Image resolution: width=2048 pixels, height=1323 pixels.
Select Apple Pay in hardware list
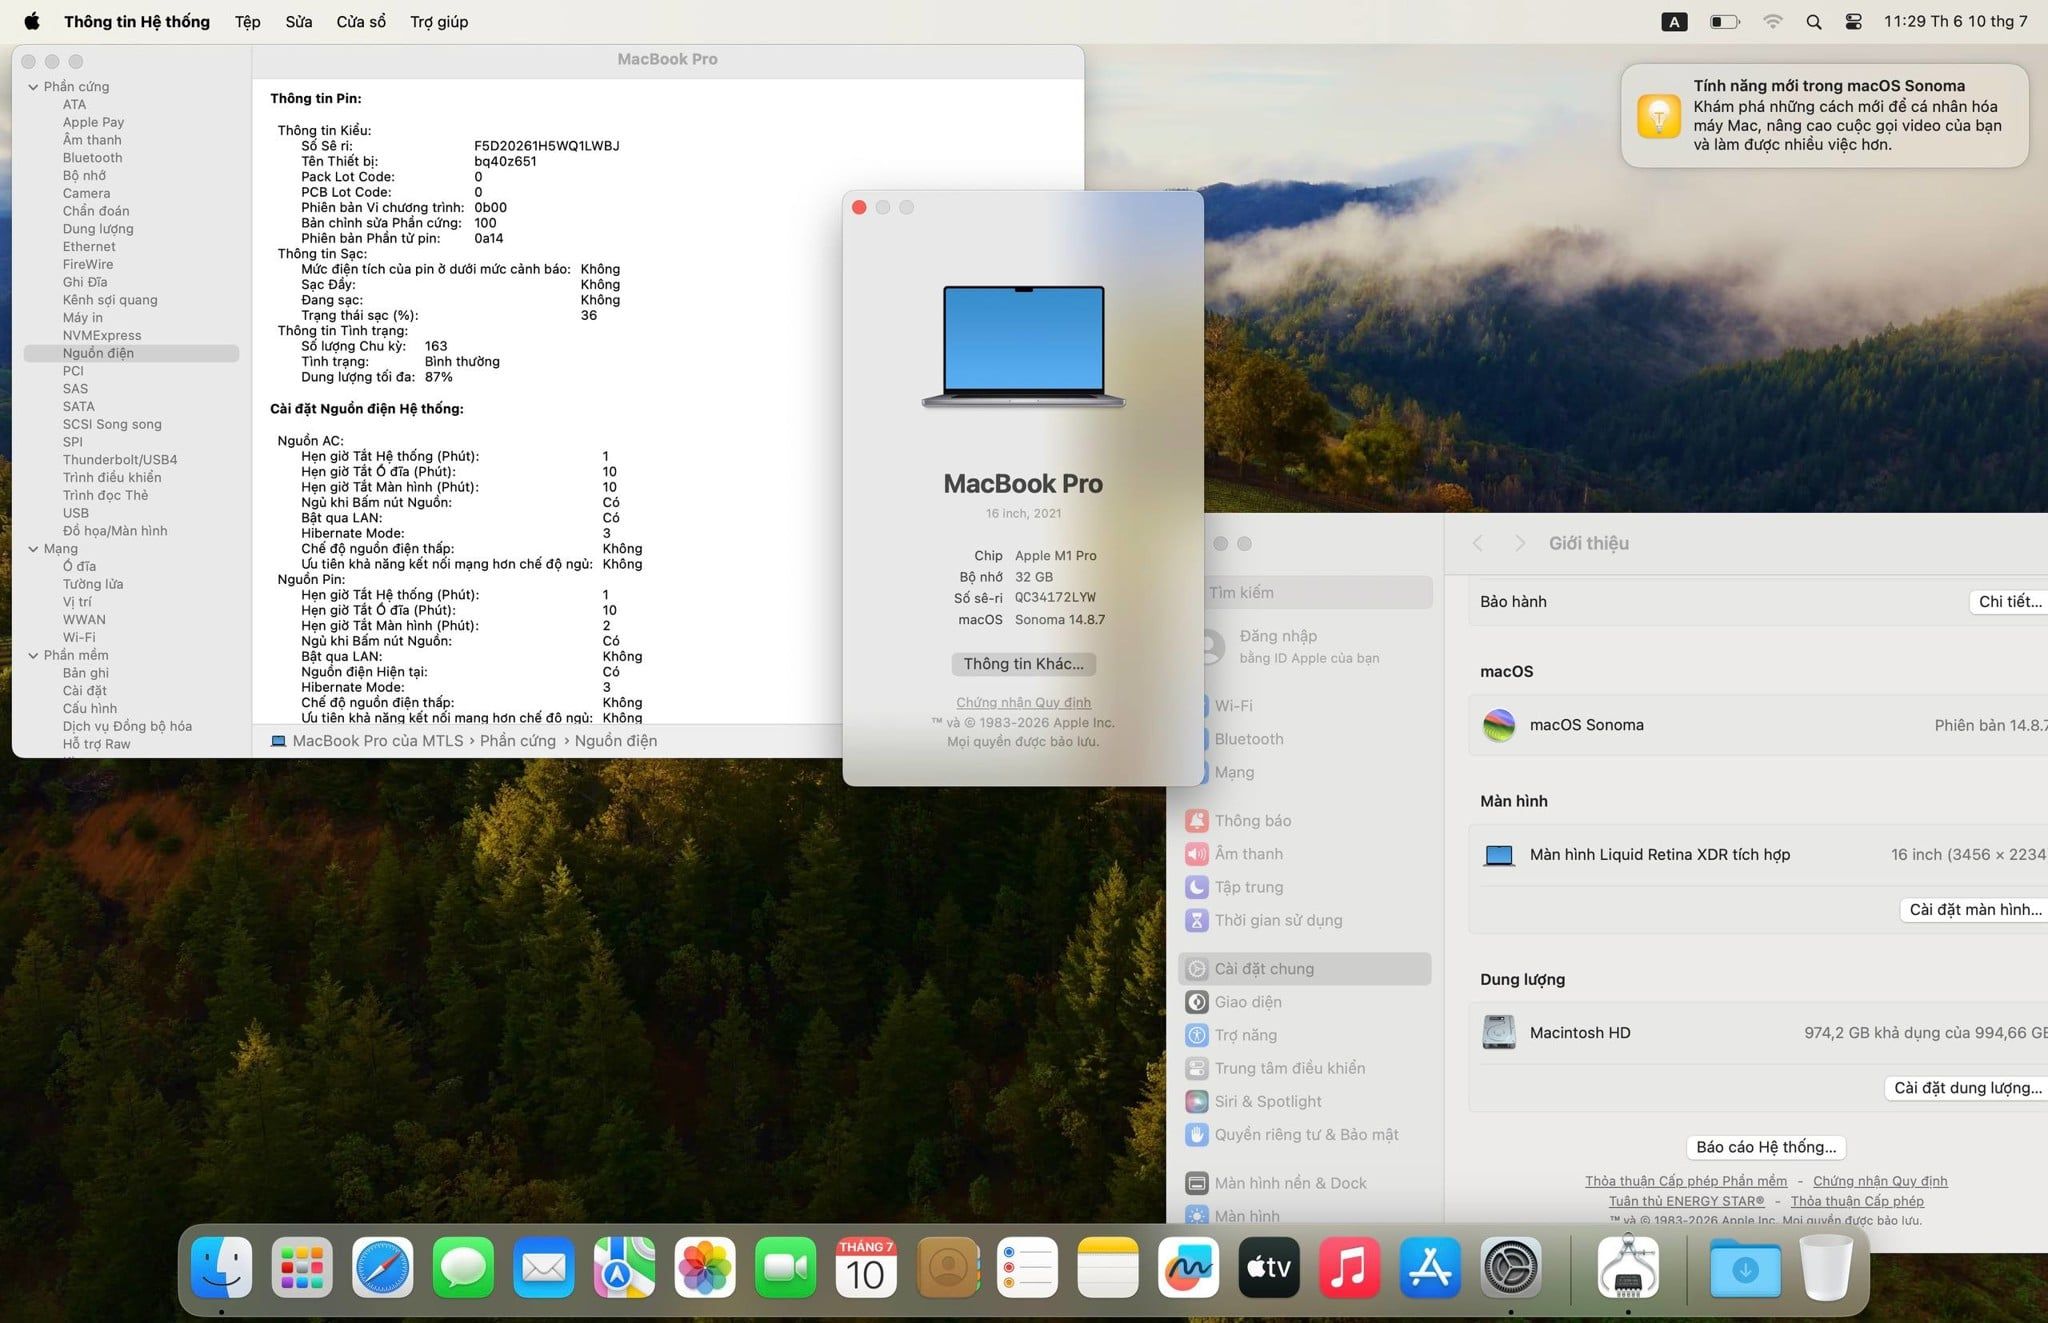(93, 122)
